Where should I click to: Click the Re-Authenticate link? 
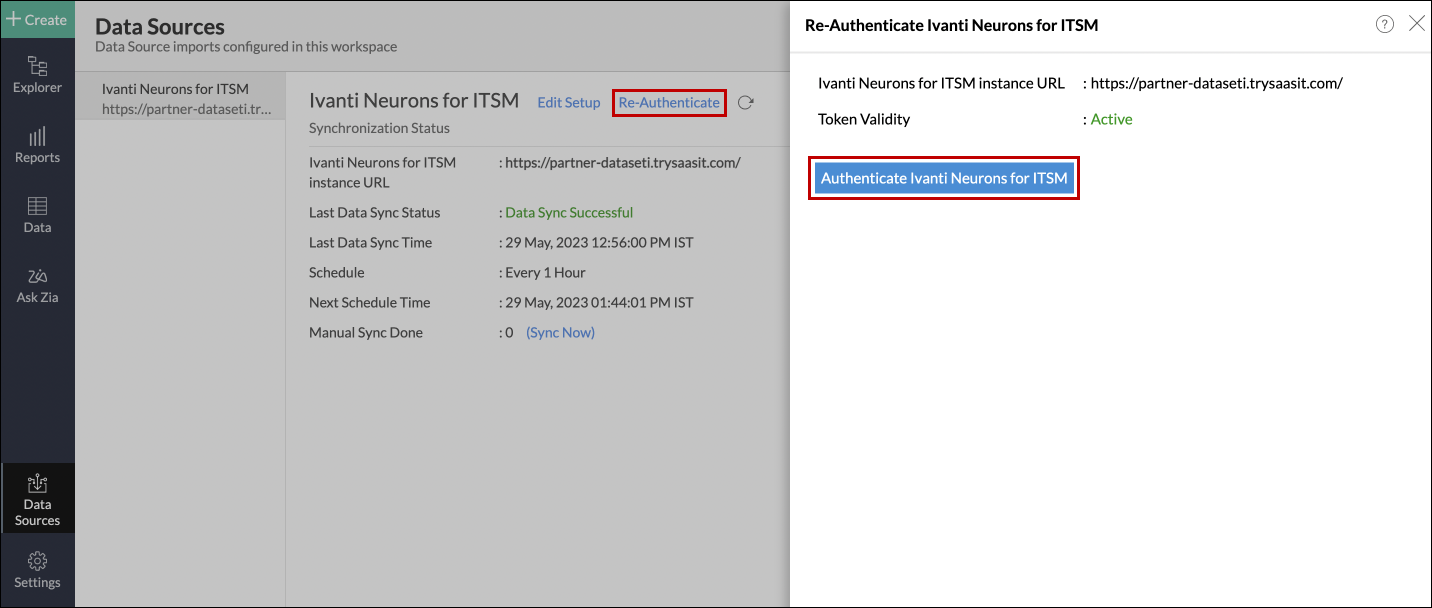[x=668, y=101]
